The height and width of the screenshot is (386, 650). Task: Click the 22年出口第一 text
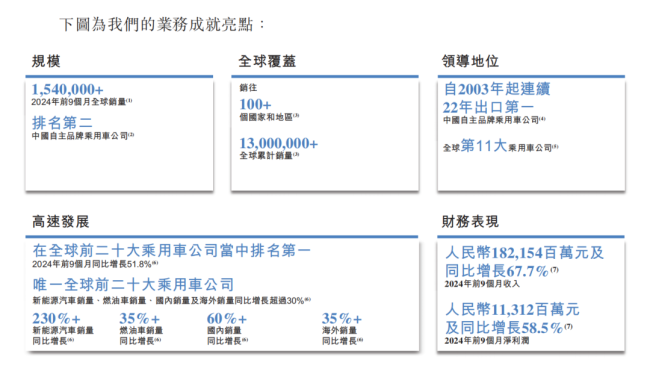[488, 107]
